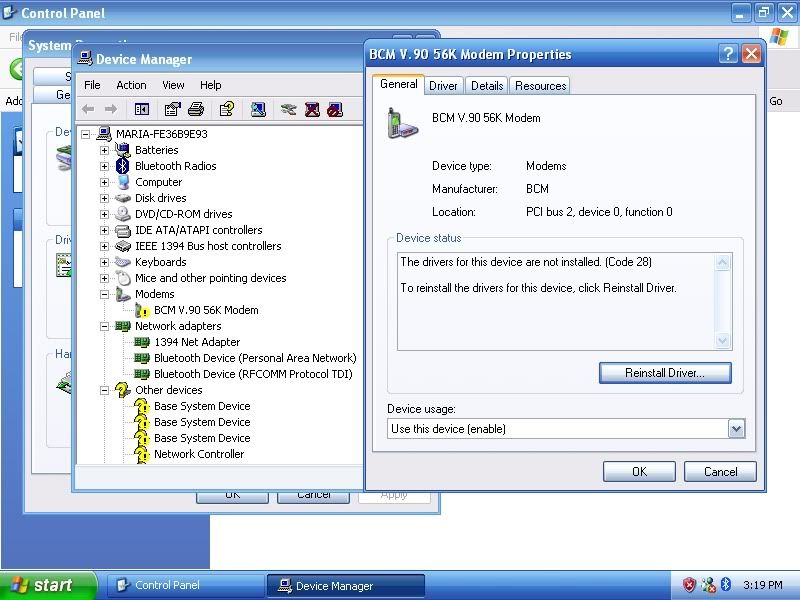Click the Help toolbar icon with question mark

click(x=227, y=110)
